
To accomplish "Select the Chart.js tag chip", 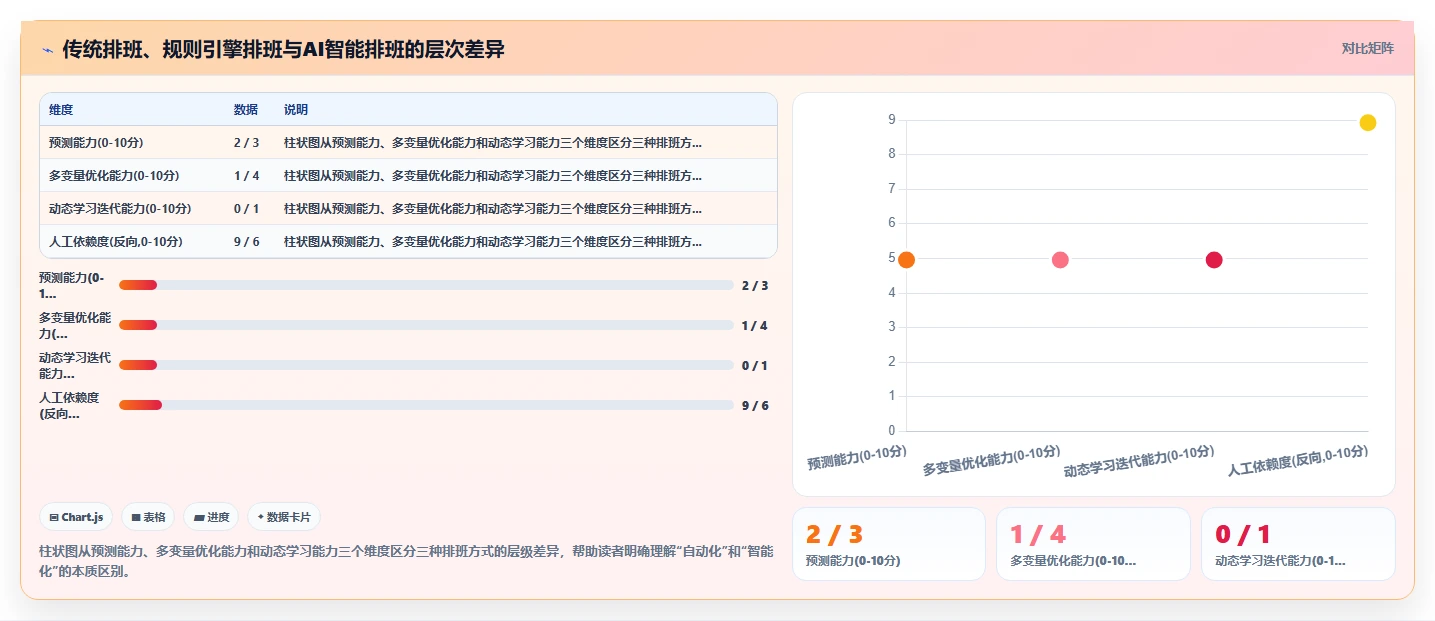I will [x=76, y=517].
